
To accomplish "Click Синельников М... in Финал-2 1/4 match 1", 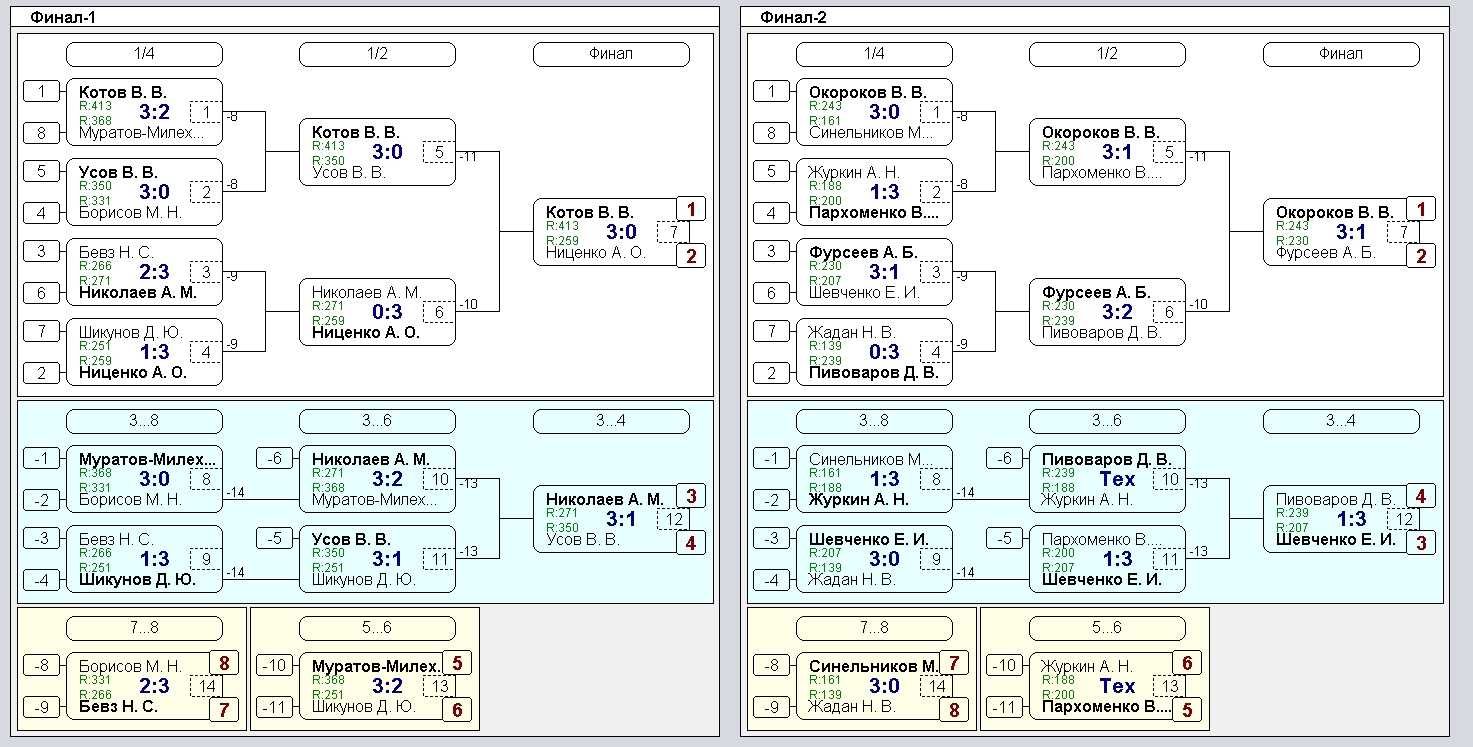I will coord(870,133).
